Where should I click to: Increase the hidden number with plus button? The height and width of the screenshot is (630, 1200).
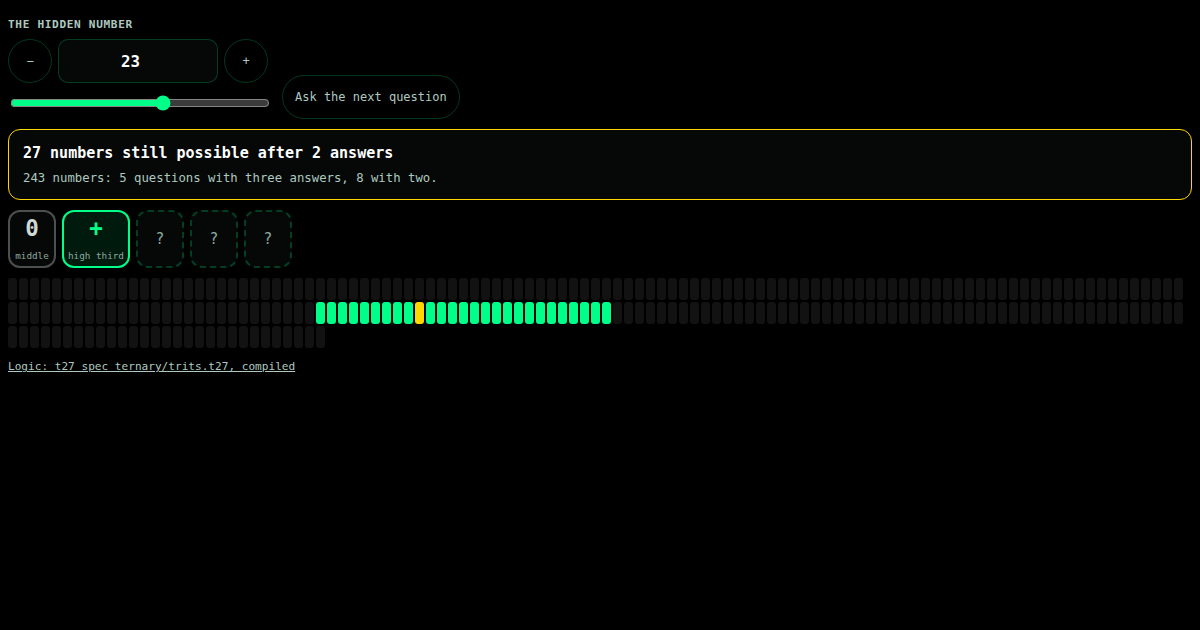tap(246, 61)
